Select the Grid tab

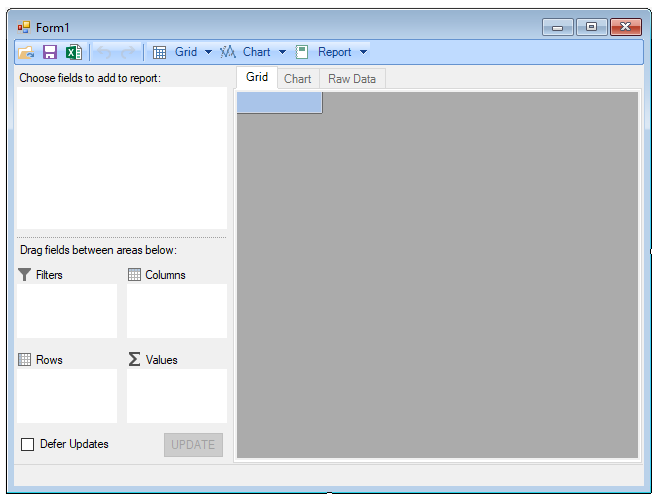click(257, 78)
